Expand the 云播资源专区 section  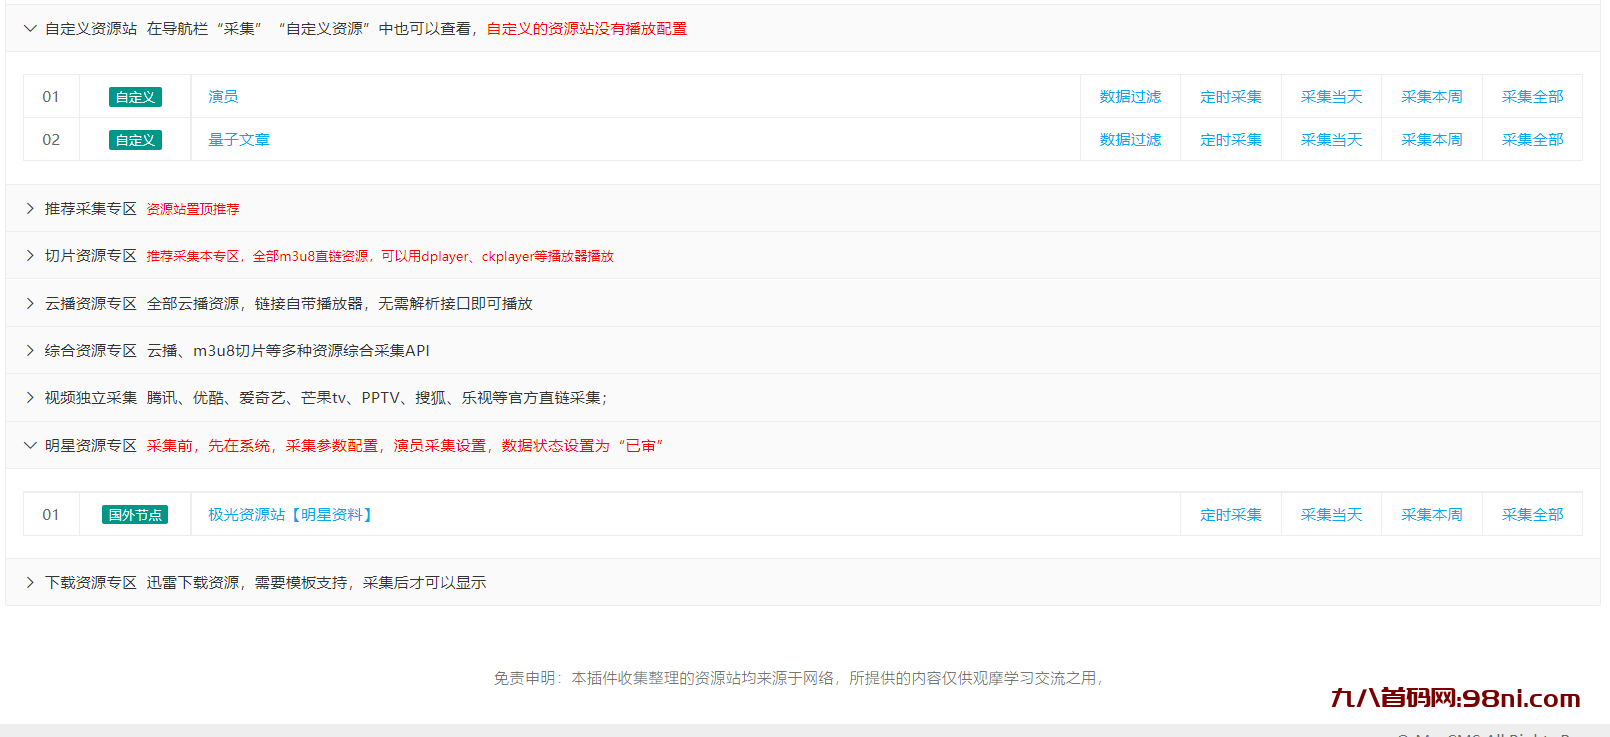pyautogui.click(x=90, y=303)
